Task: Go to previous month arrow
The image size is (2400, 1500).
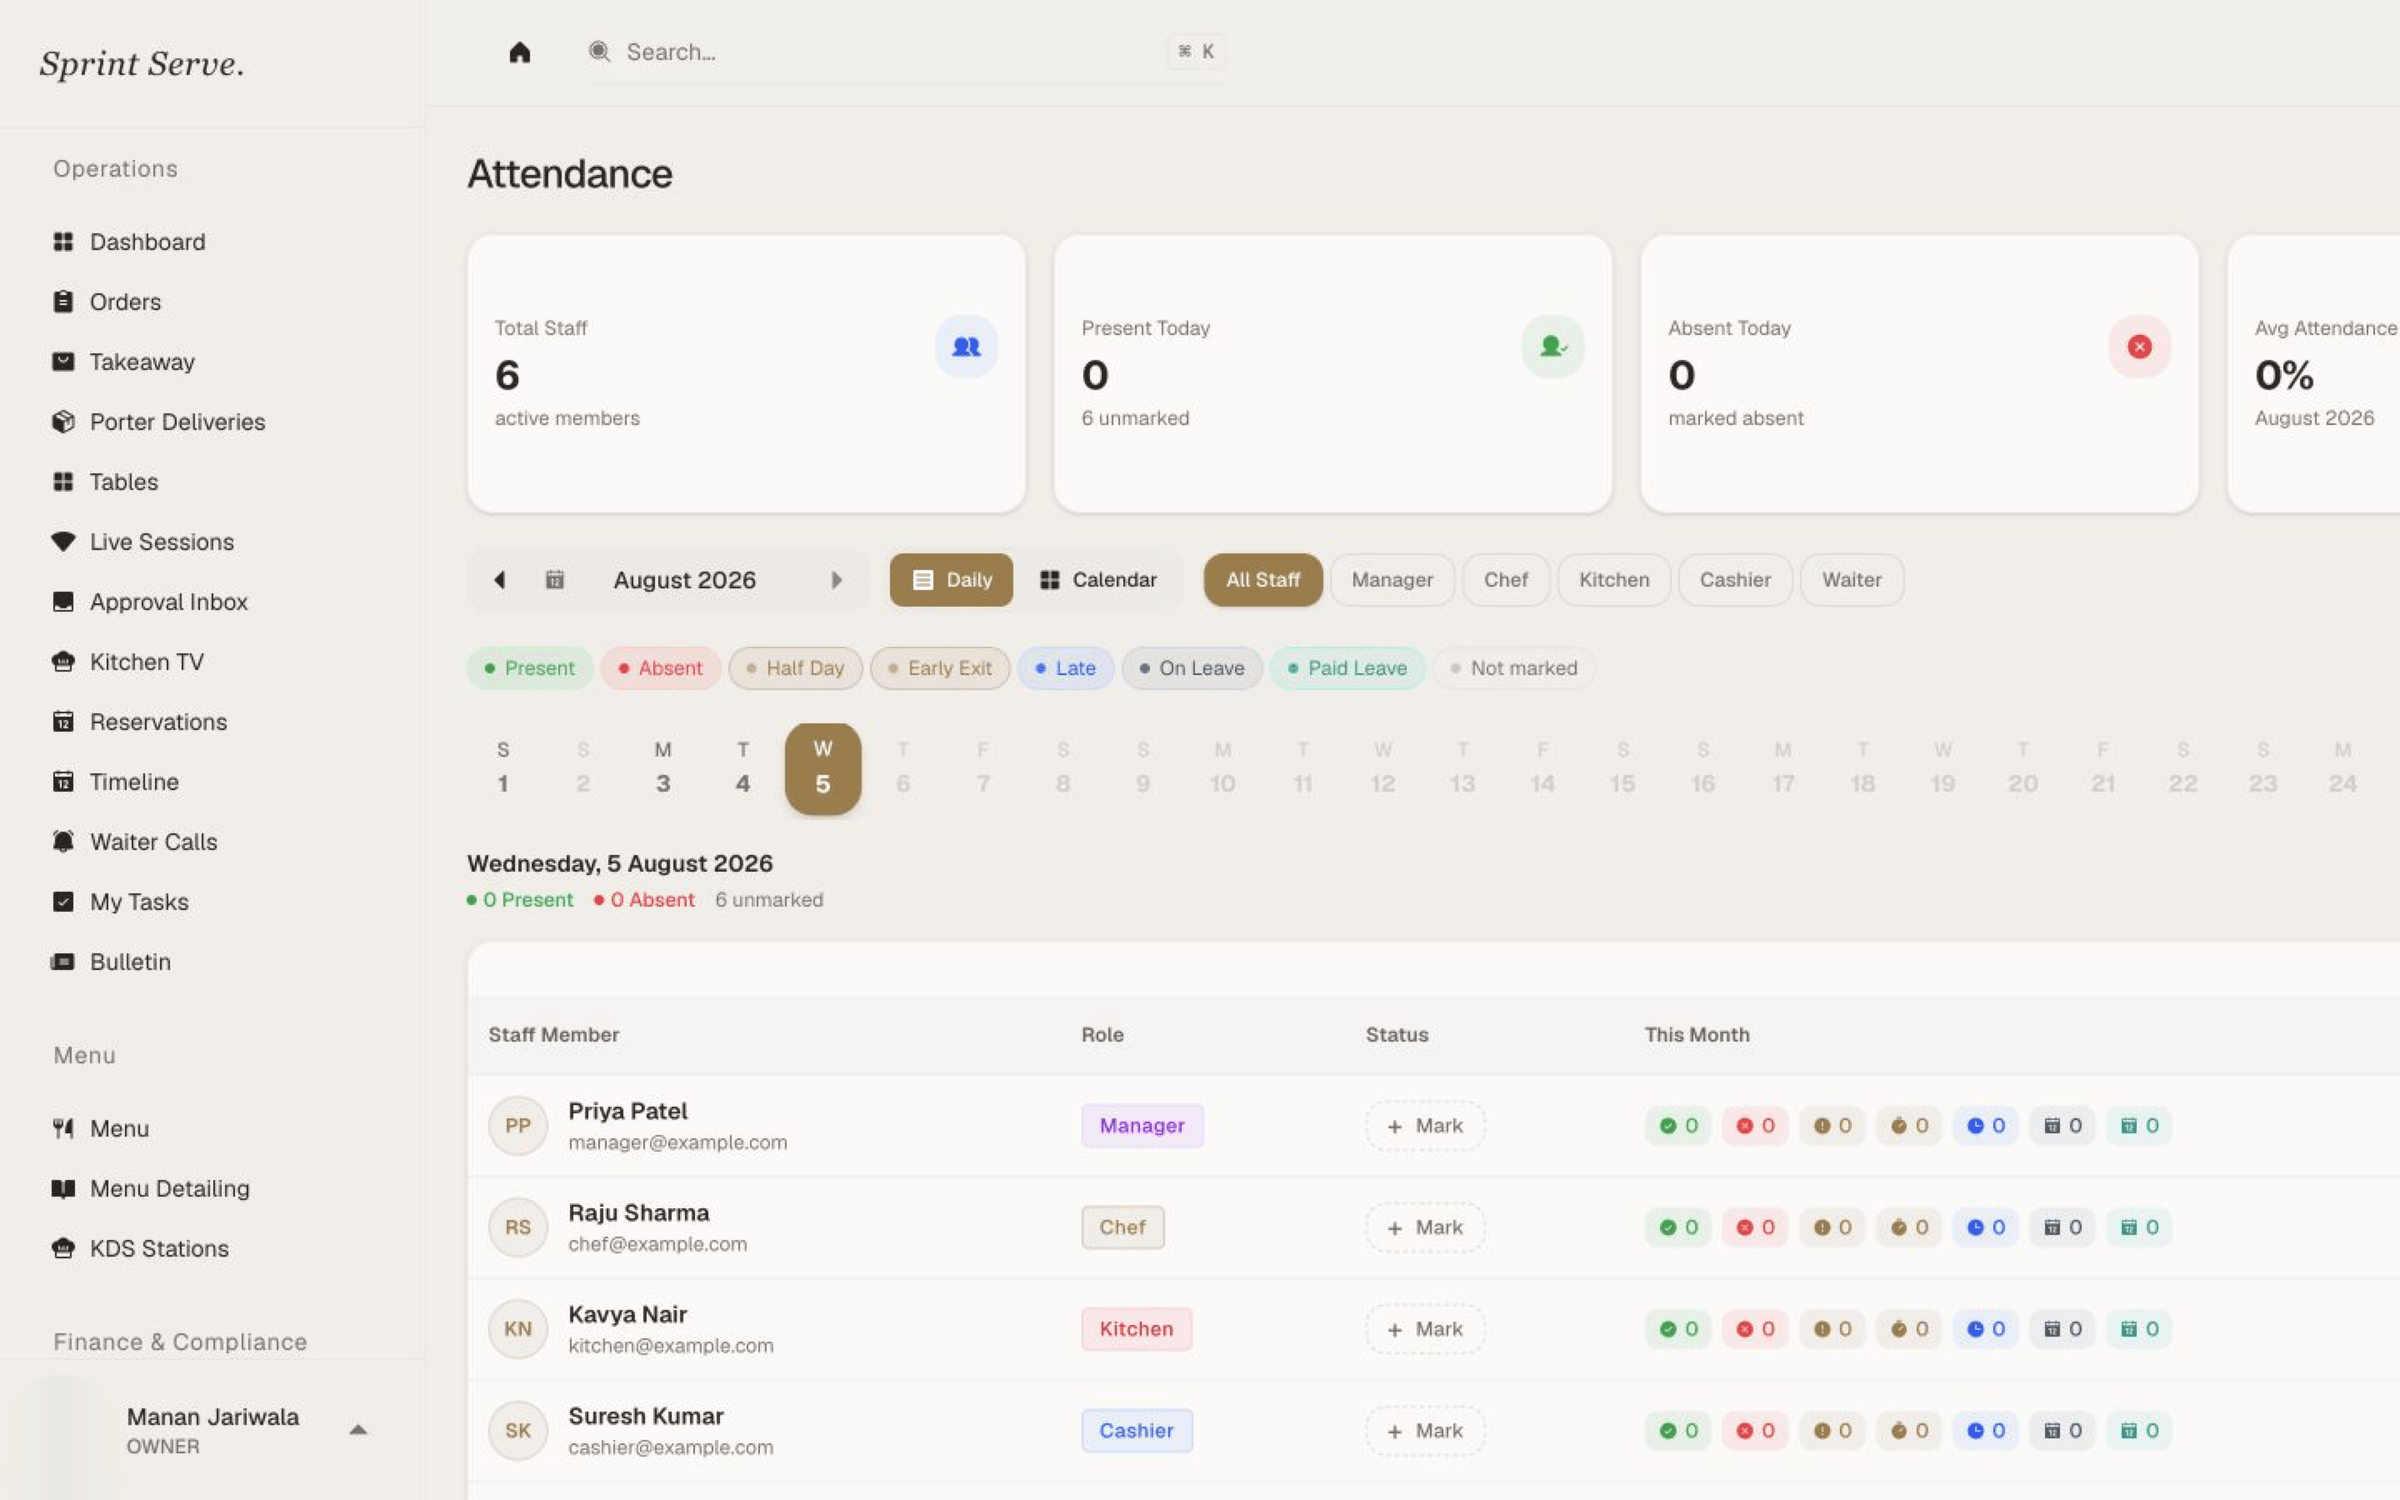Action: (500, 580)
